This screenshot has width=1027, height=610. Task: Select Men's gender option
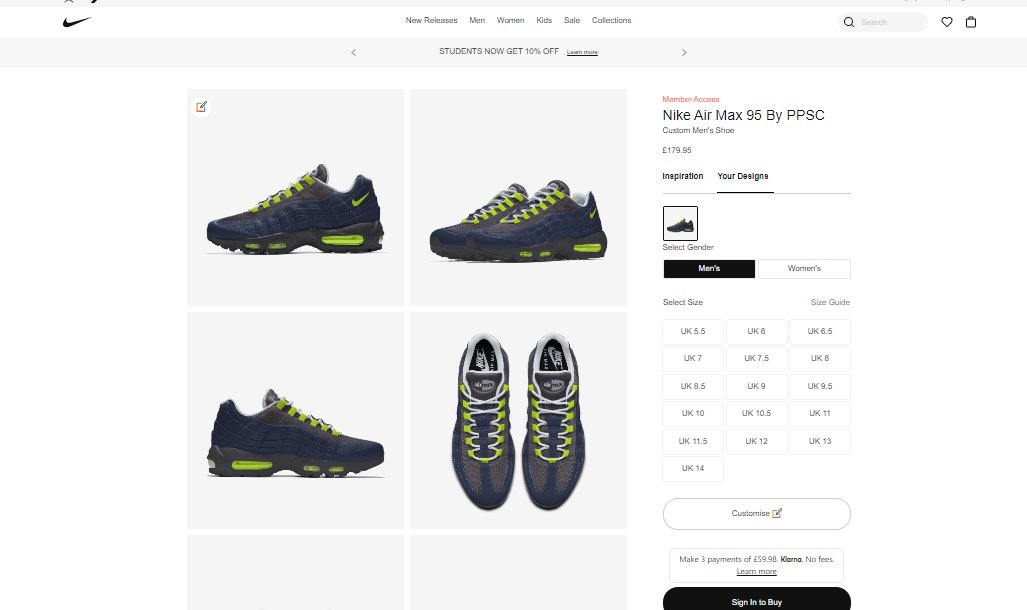[x=709, y=269]
